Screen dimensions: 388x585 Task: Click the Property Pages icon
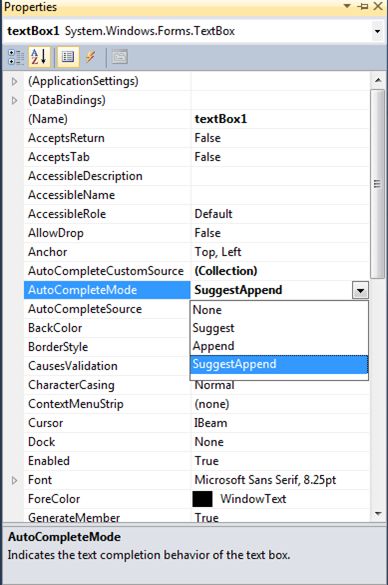120,57
